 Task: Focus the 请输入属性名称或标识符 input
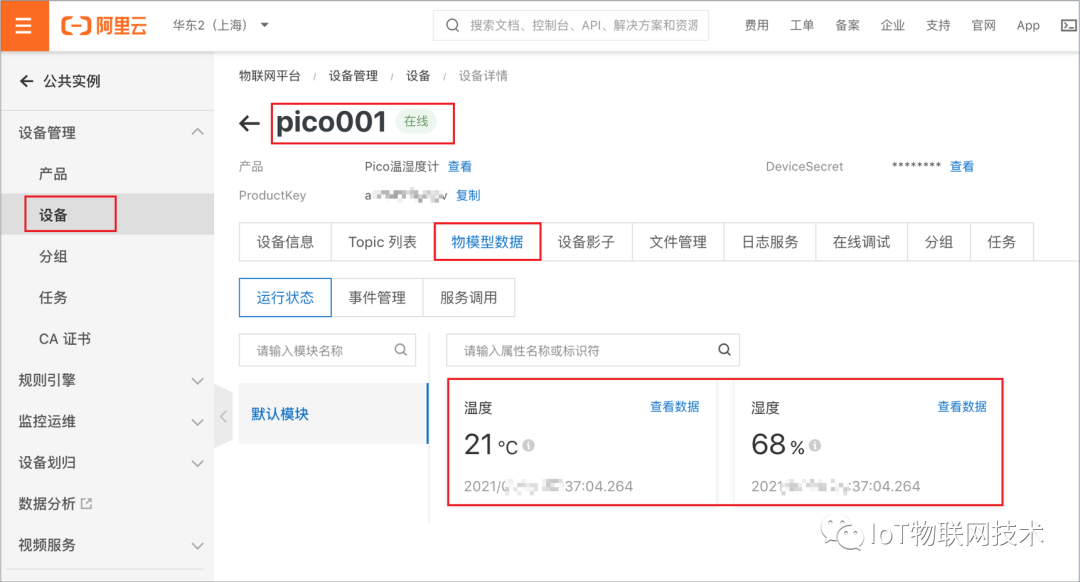coord(593,350)
